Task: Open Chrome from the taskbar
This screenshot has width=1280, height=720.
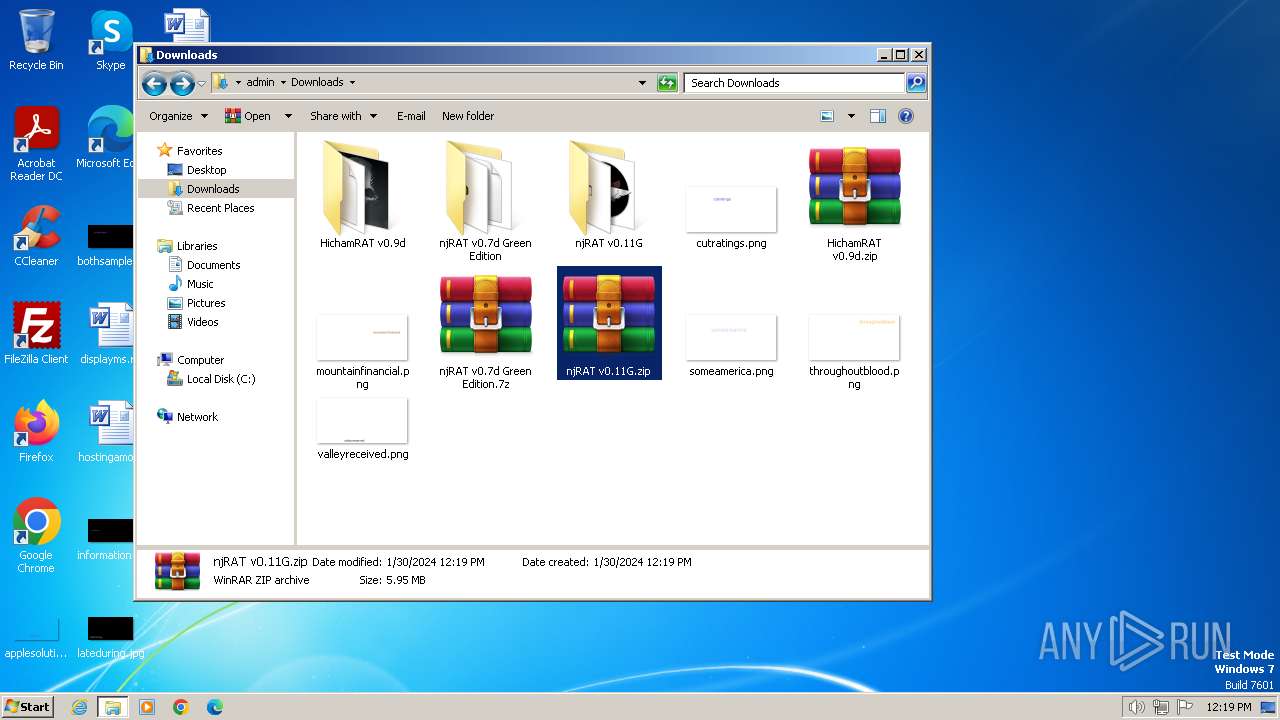Action: (181, 707)
